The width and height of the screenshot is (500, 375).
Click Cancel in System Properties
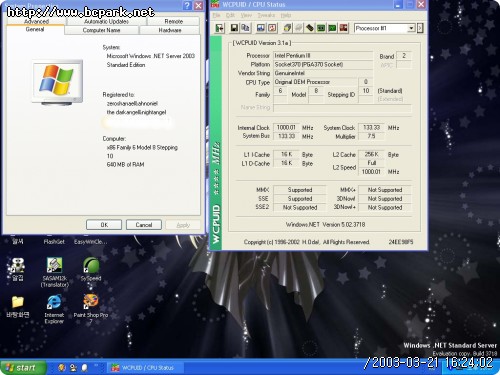(144, 225)
